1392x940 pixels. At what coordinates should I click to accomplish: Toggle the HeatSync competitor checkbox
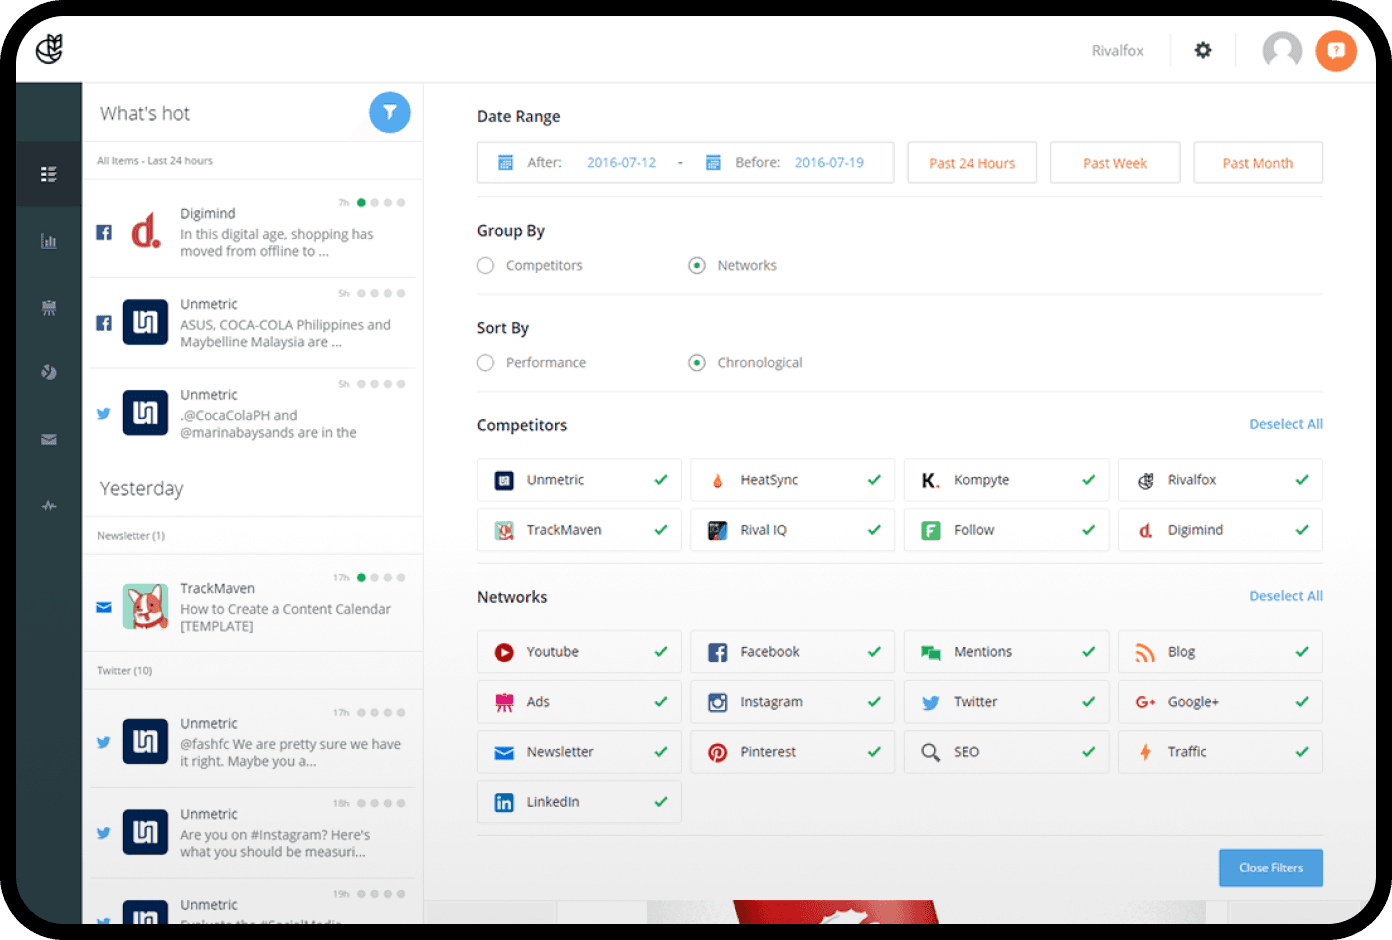coord(793,480)
